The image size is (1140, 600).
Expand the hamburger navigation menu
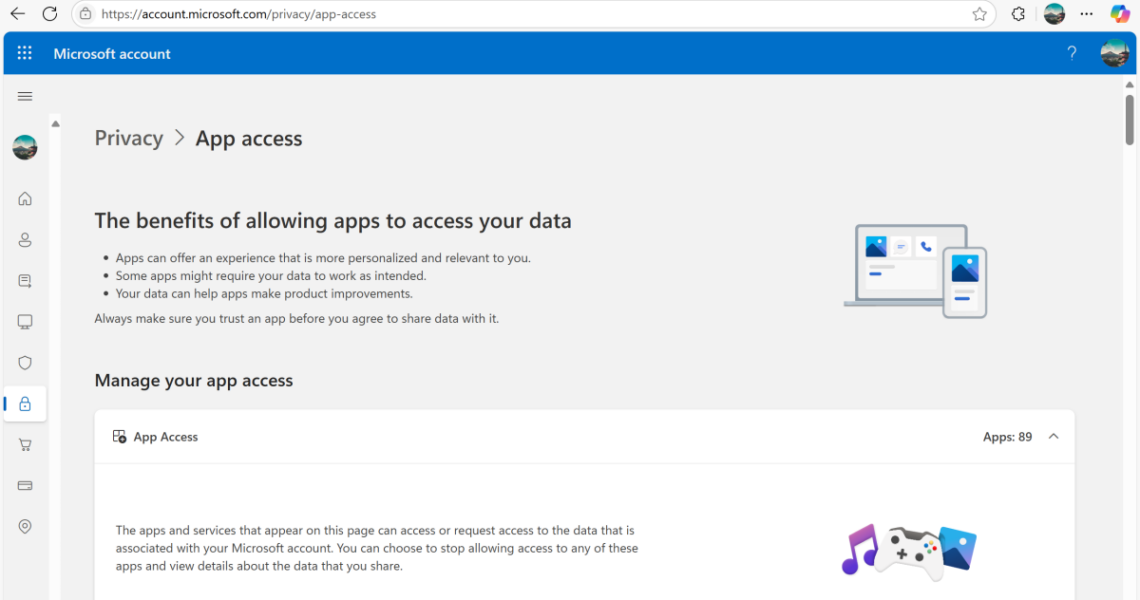pos(25,96)
